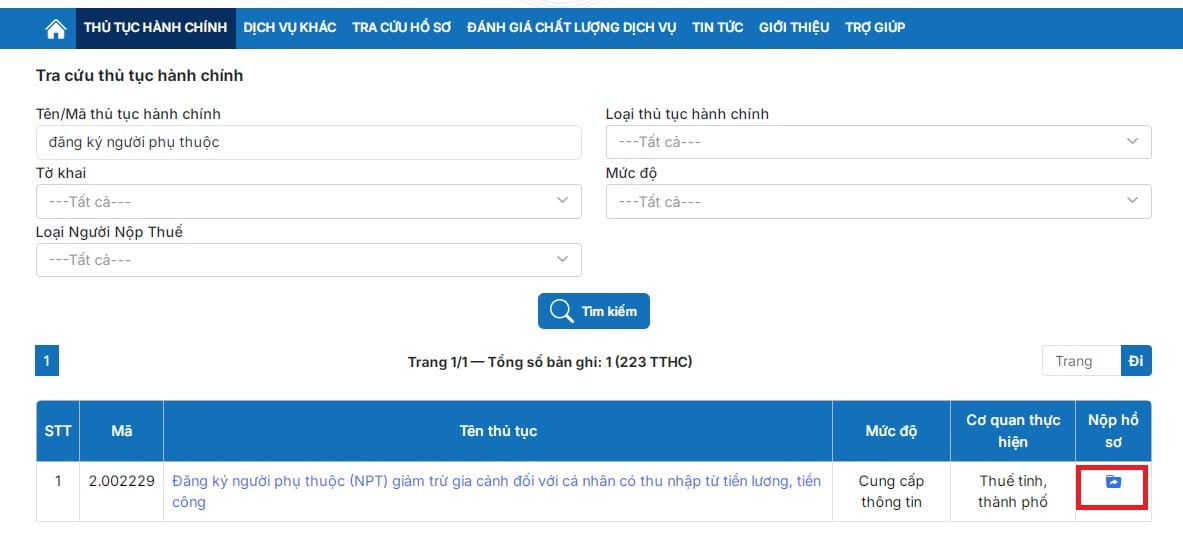Image resolution: width=1183 pixels, height=534 pixels.
Task: Click the Trang page number input
Action: (1080, 361)
